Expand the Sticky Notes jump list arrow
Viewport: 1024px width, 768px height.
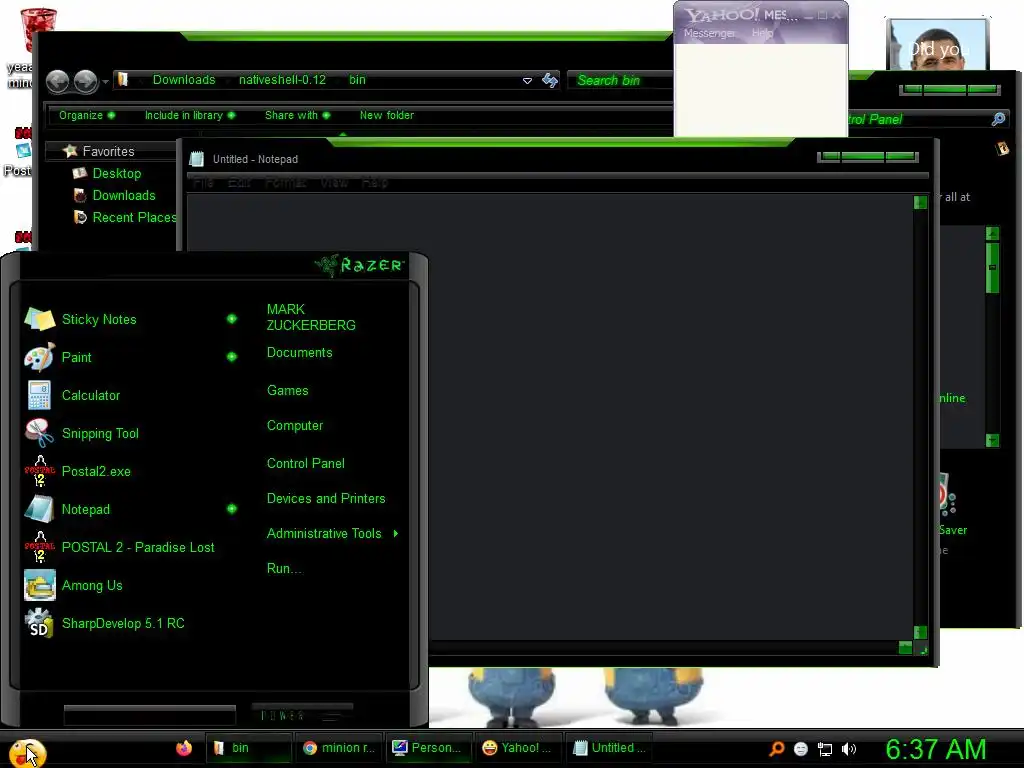[x=232, y=319]
